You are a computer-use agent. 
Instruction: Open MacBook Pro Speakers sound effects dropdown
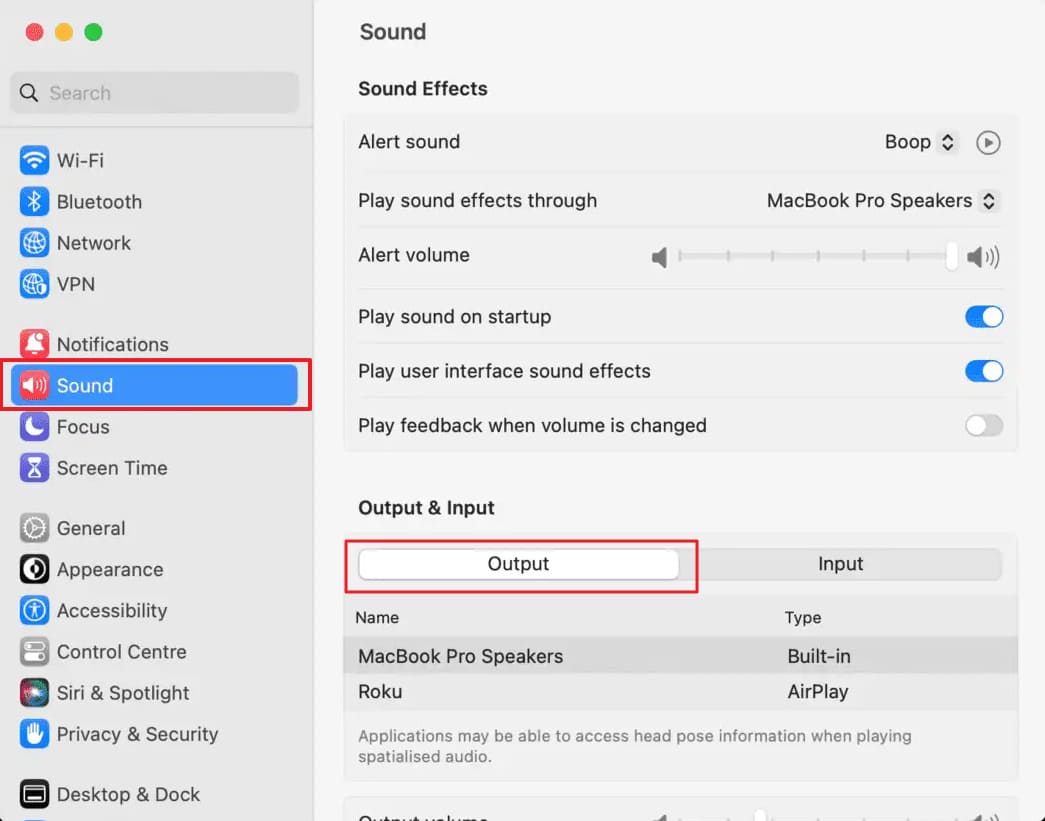click(882, 201)
